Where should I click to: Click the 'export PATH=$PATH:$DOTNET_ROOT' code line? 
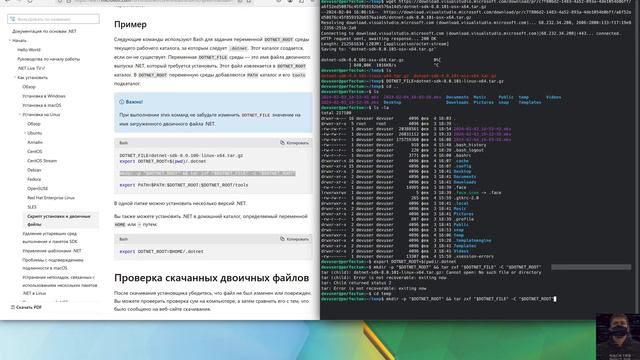click(x=184, y=185)
